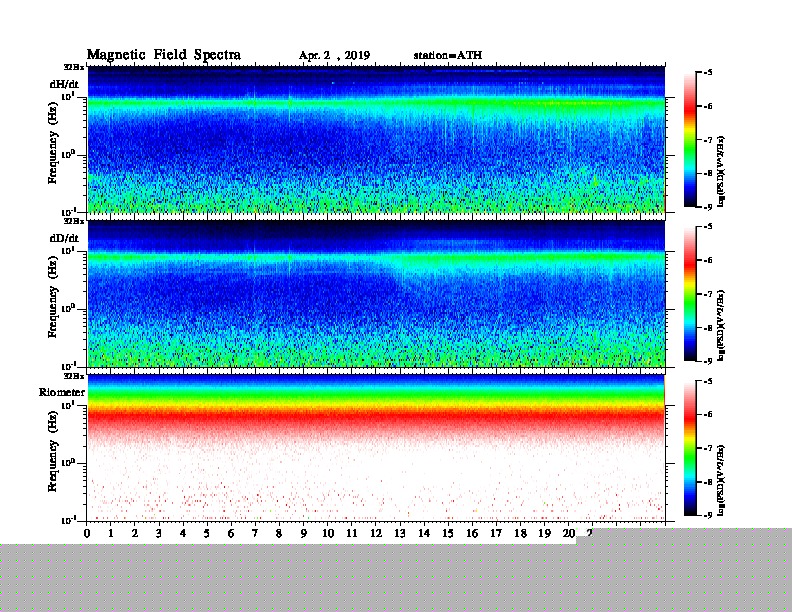Click hour tick label "17" on time axis
Viewport: 792px width, 612px height.
[496, 533]
